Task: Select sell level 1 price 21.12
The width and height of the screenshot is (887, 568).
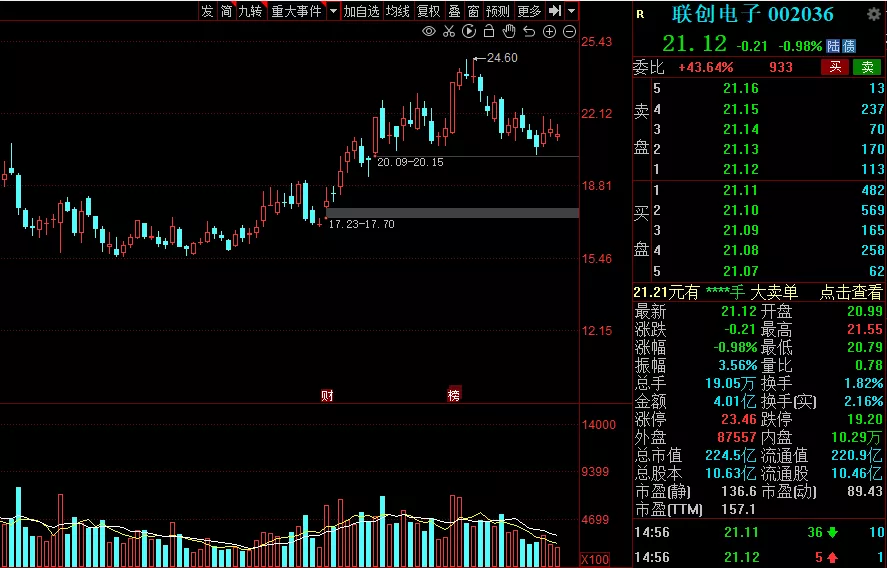Action: click(x=740, y=169)
